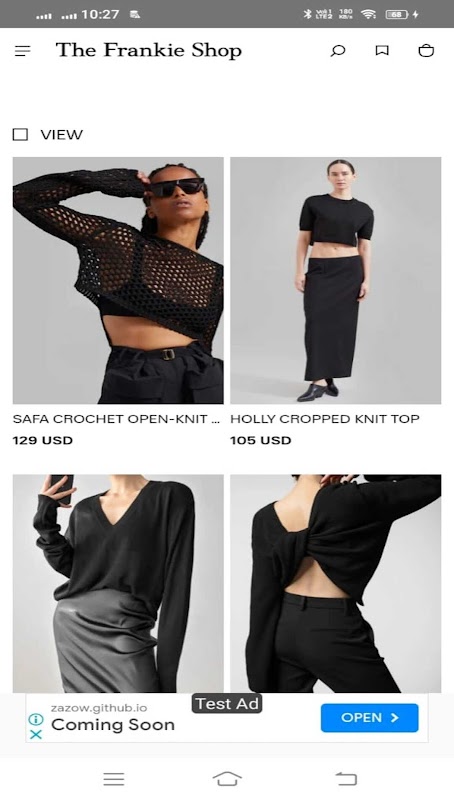Open the shopping bag icon
The image size is (454, 800).
point(426,50)
